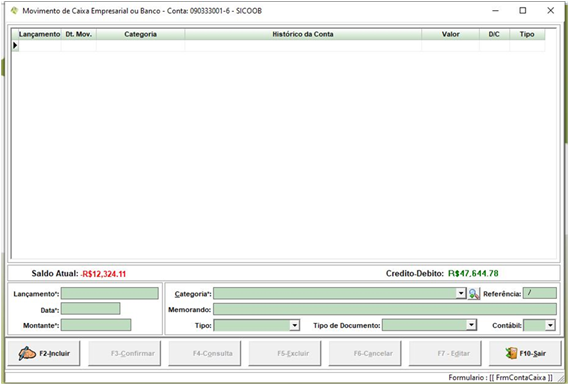Click the Histórico da Conta column header
Viewport: 570px width, 385px height.
(x=303, y=34)
